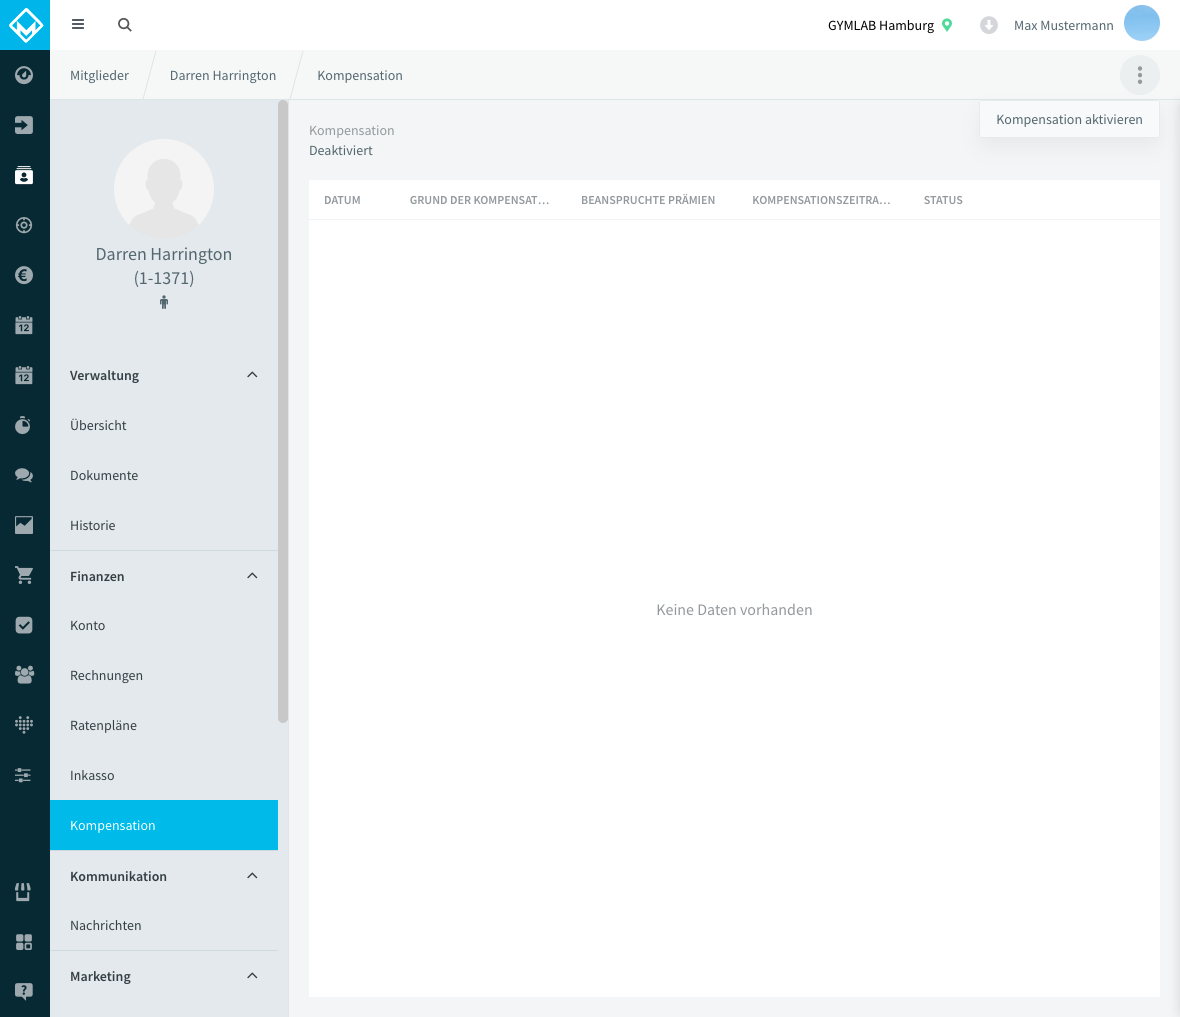
Task: Open the stopwatch sidebar icon
Action: pos(24,425)
